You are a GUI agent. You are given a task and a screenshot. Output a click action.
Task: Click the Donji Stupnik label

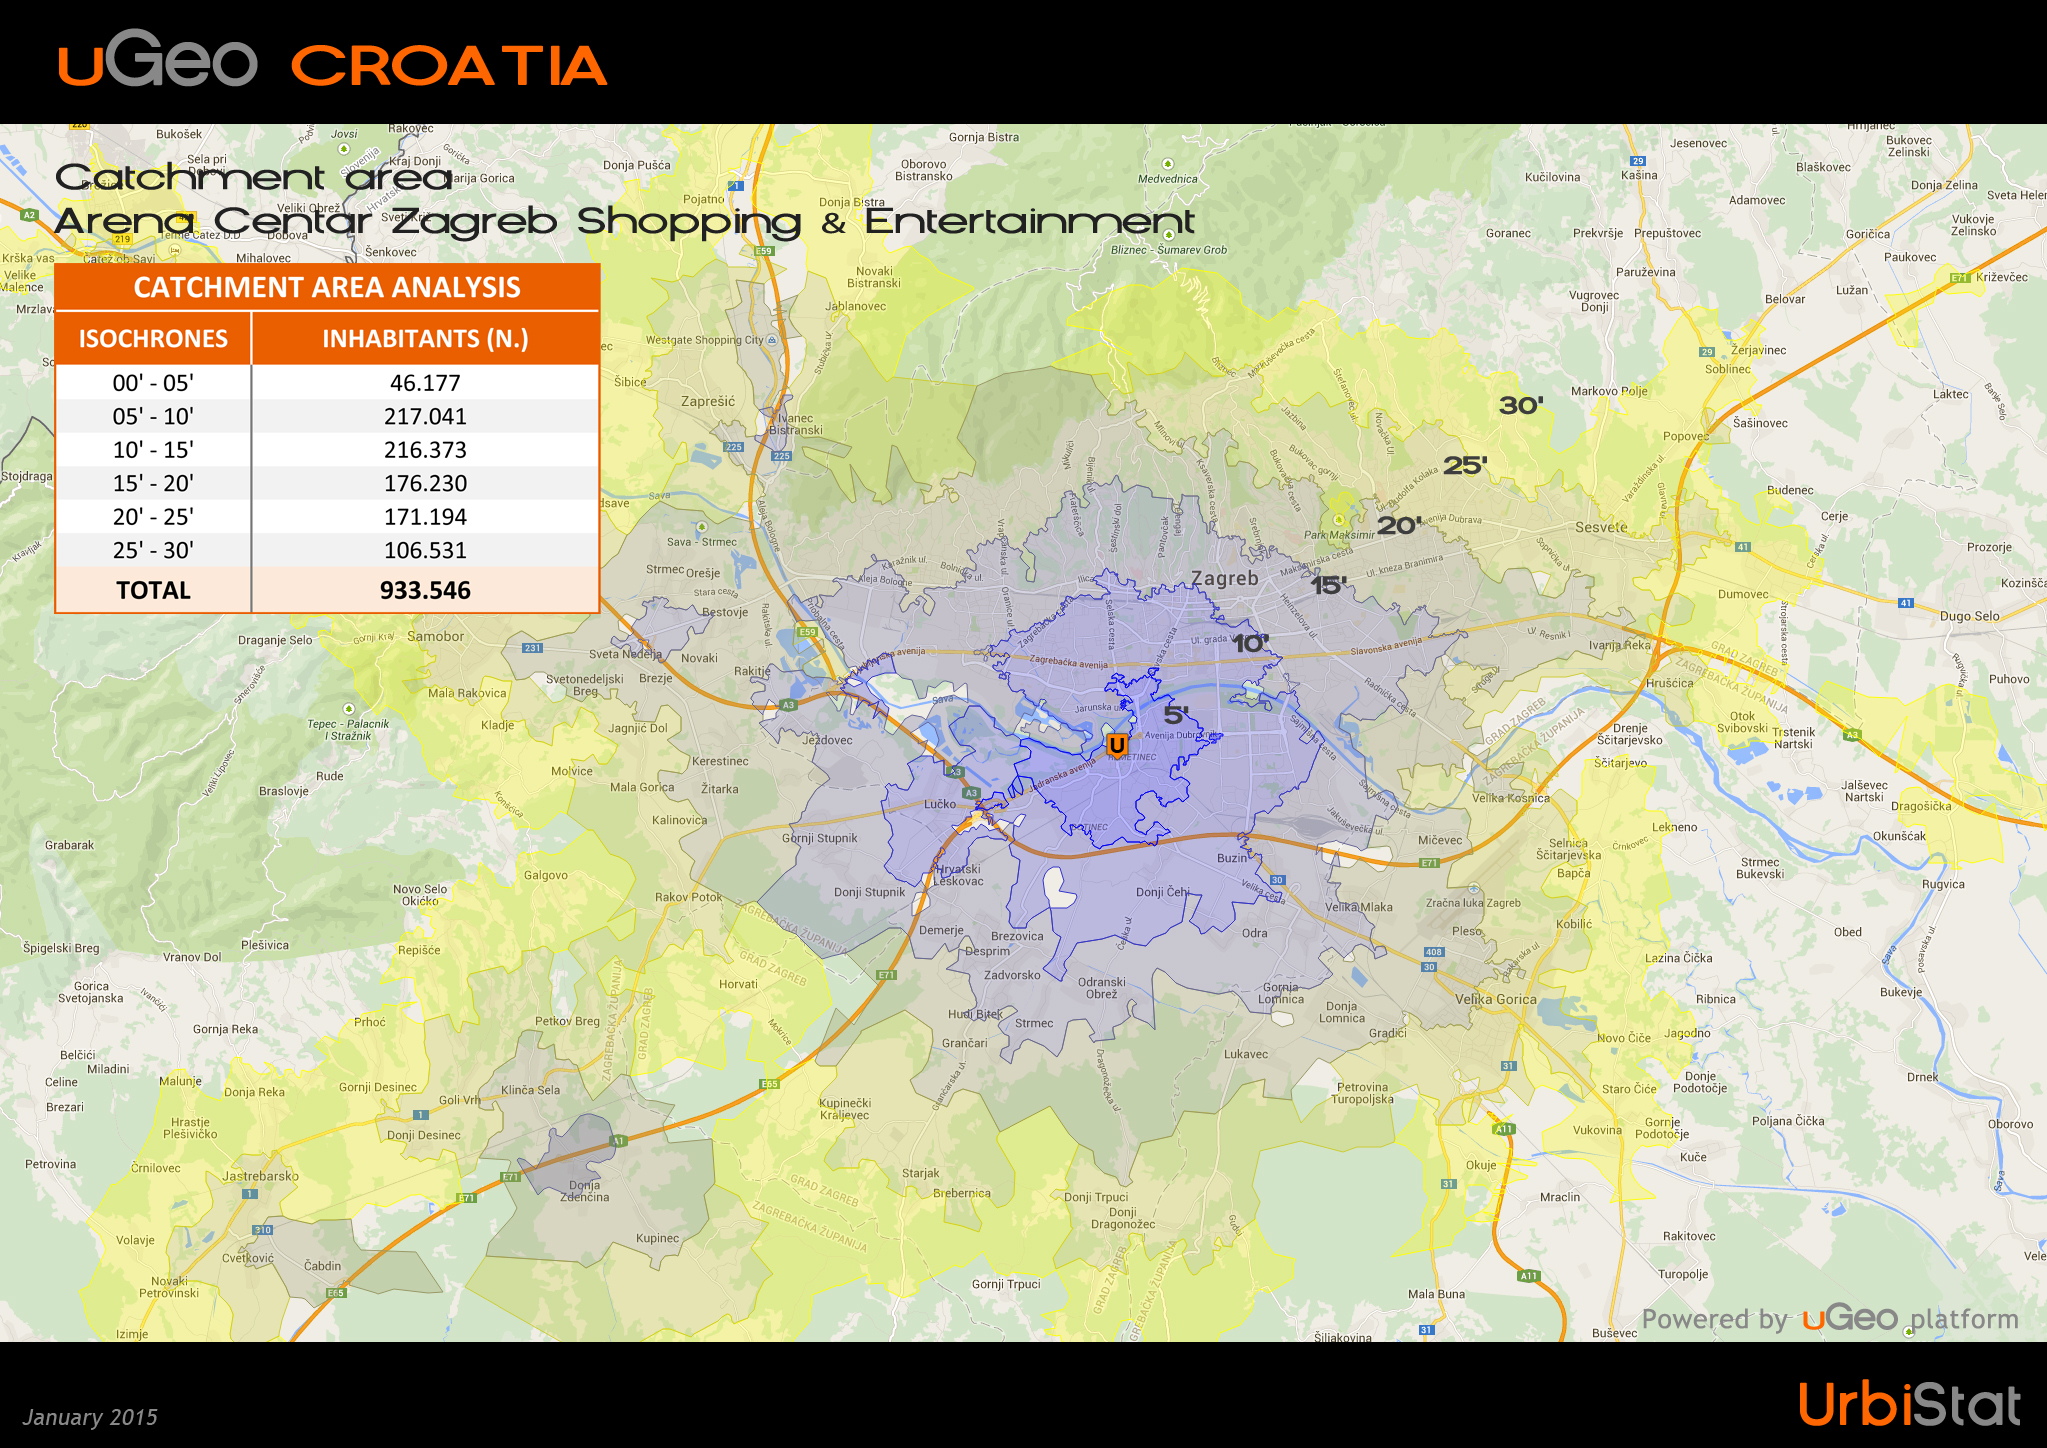(x=869, y=892)
